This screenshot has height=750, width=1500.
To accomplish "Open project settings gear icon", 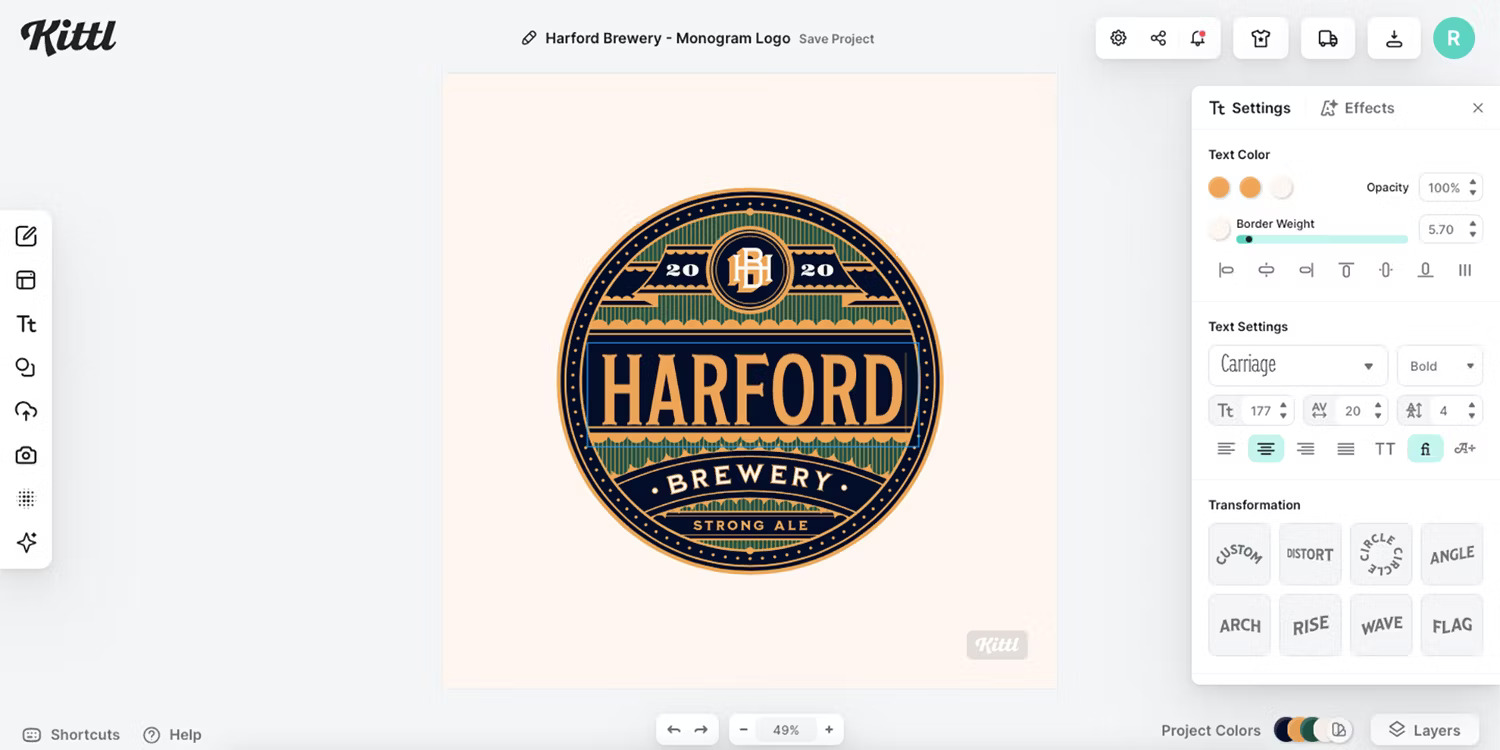I will pyautogui.click(x=1118, y=38).
